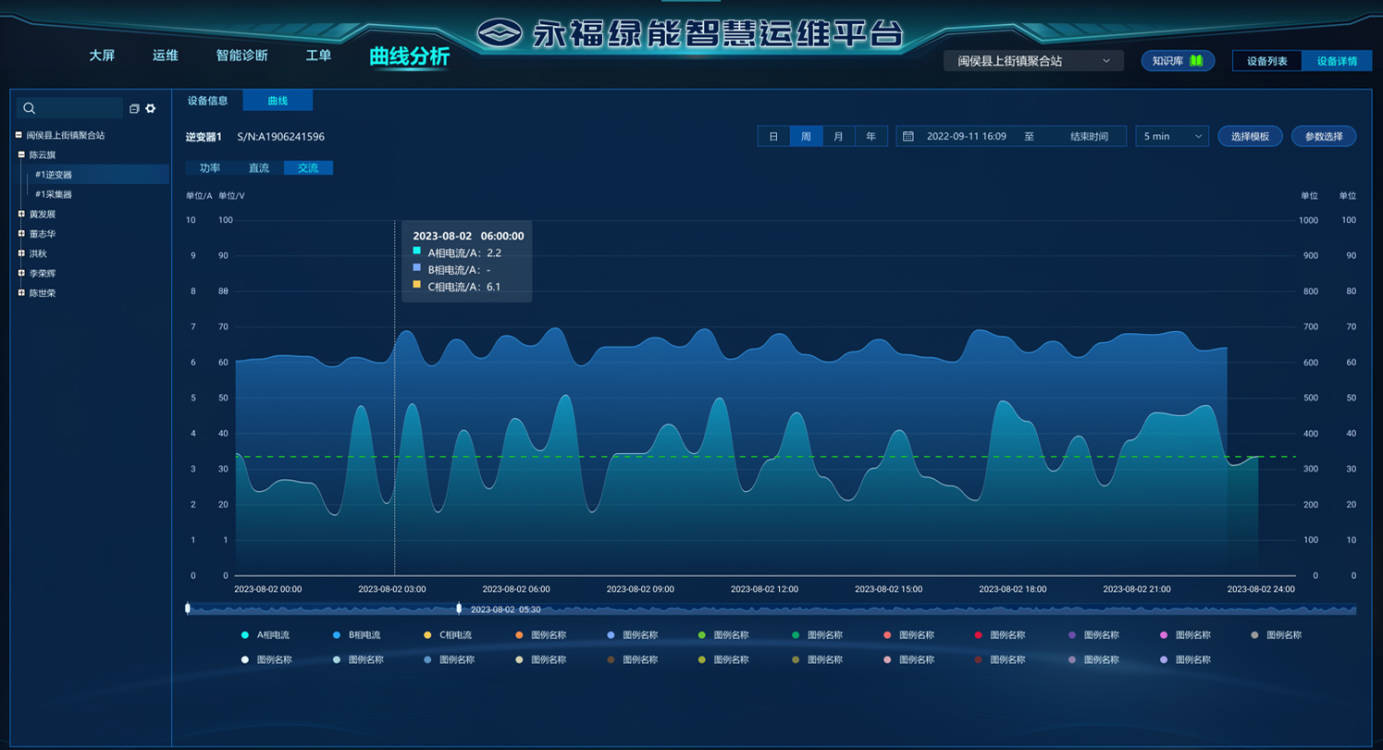Viewport: 1383px width, 750px height.
Task: Open tree settings gear icon
Action: click(151, 108)
